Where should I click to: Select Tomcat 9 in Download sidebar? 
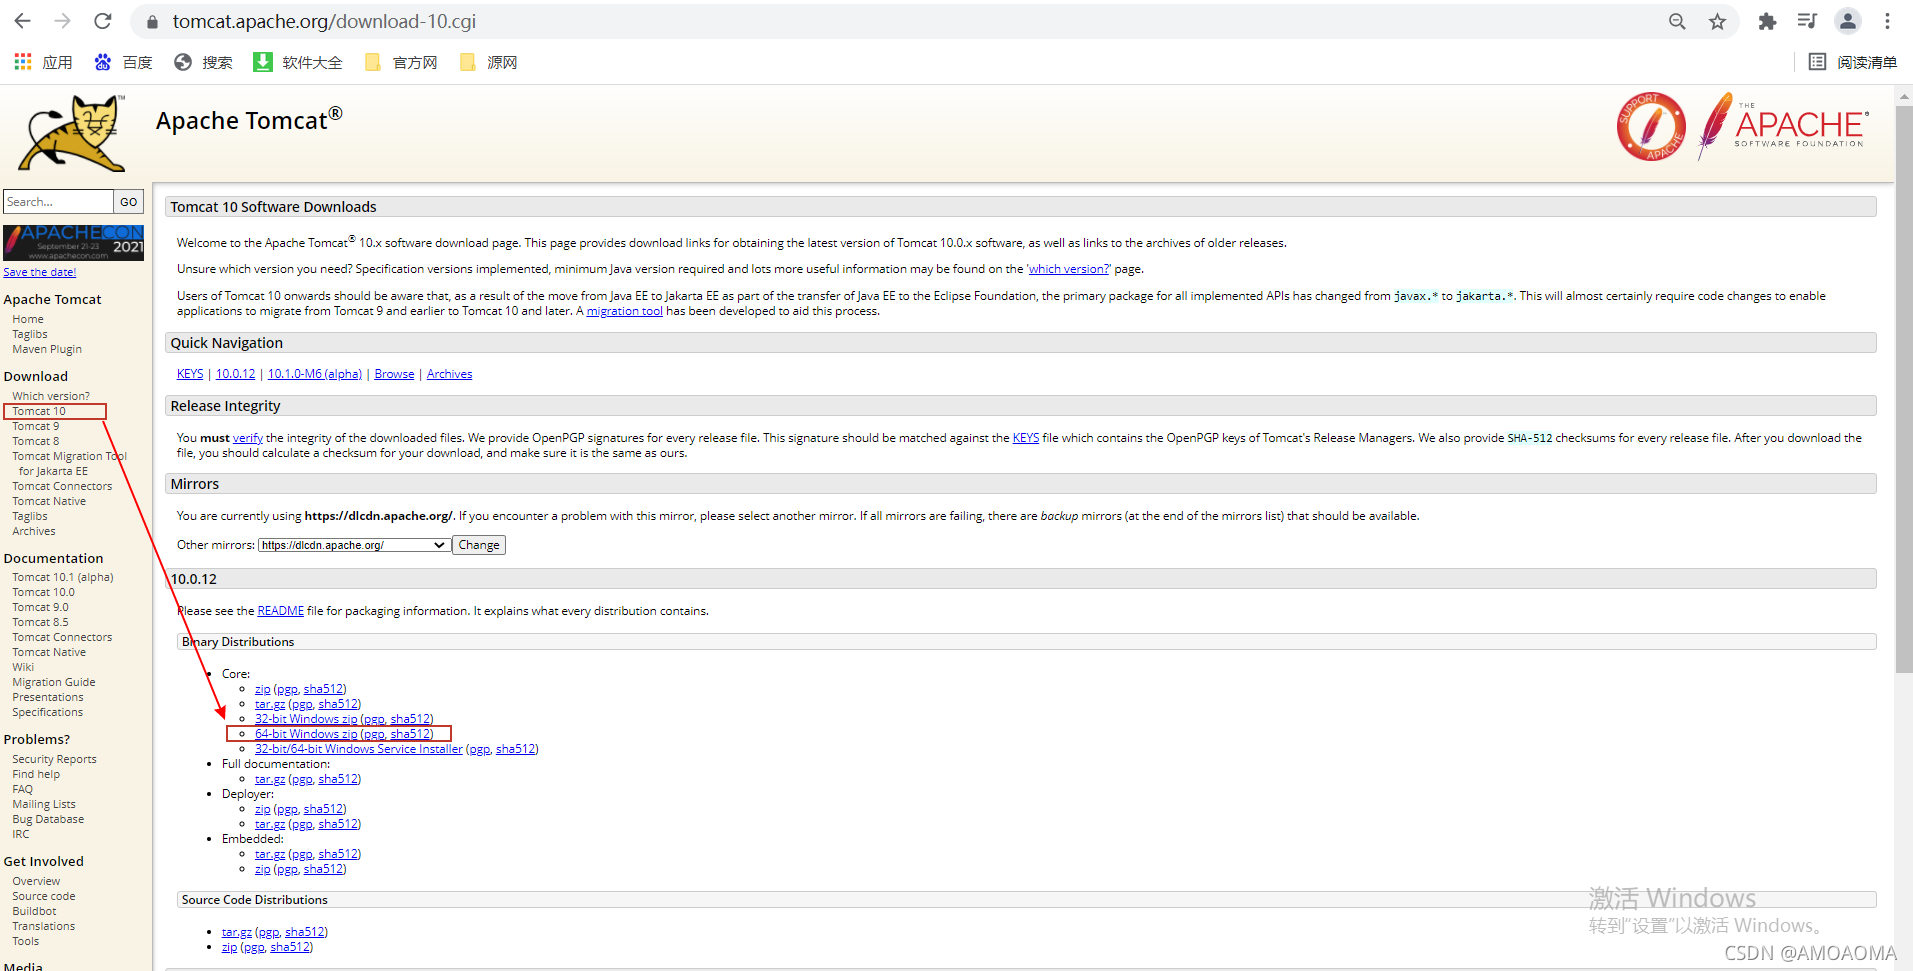36,426
